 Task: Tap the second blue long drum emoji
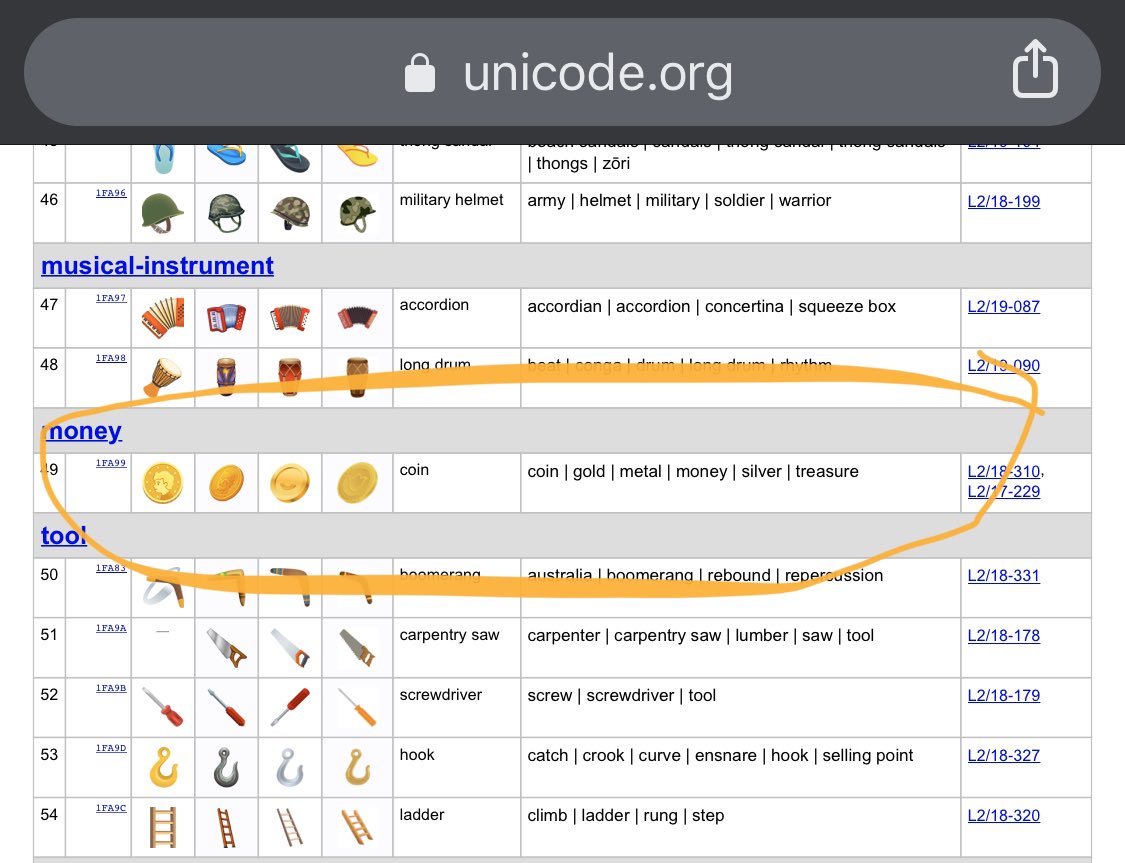click(226, 377)
